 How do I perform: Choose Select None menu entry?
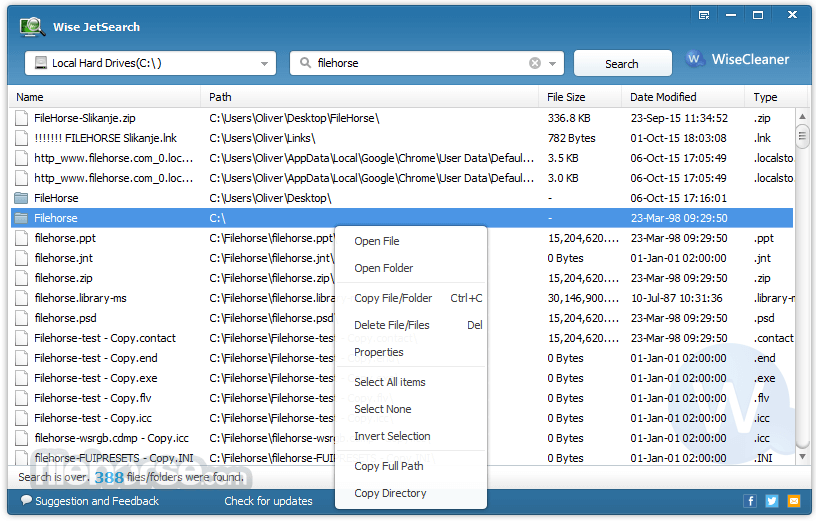pyautogui.click(x=411, y=409)
